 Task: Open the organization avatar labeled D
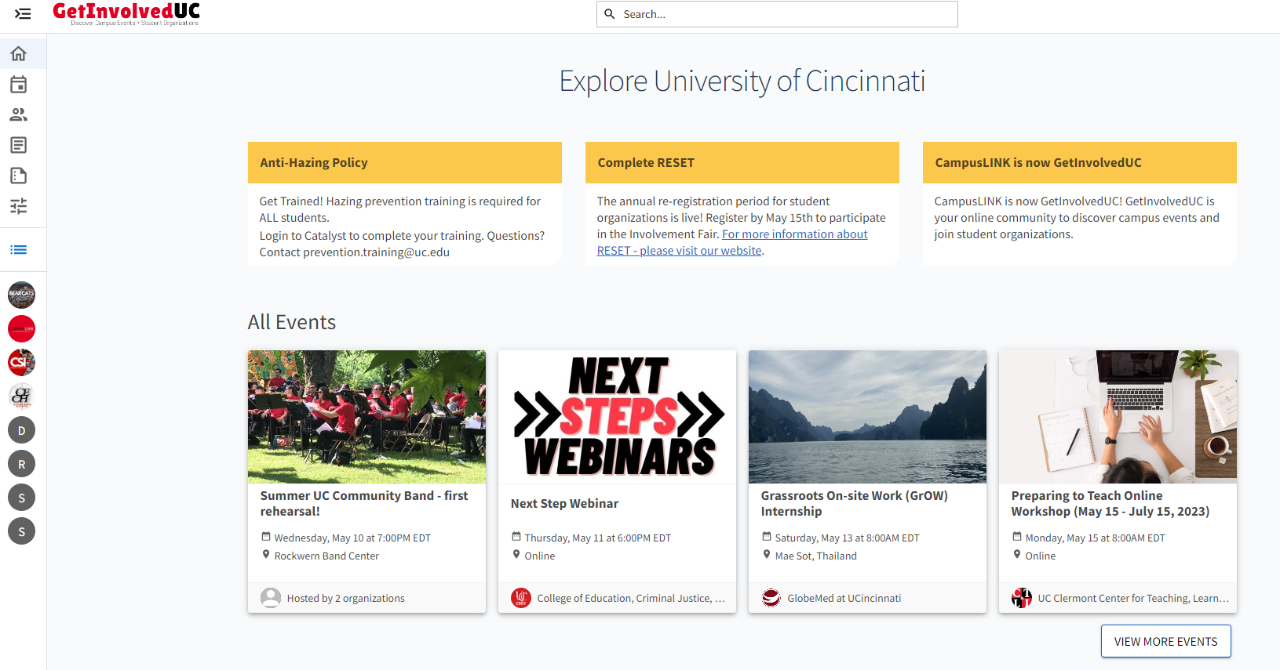pyautogui.click(x=21, y=431)
